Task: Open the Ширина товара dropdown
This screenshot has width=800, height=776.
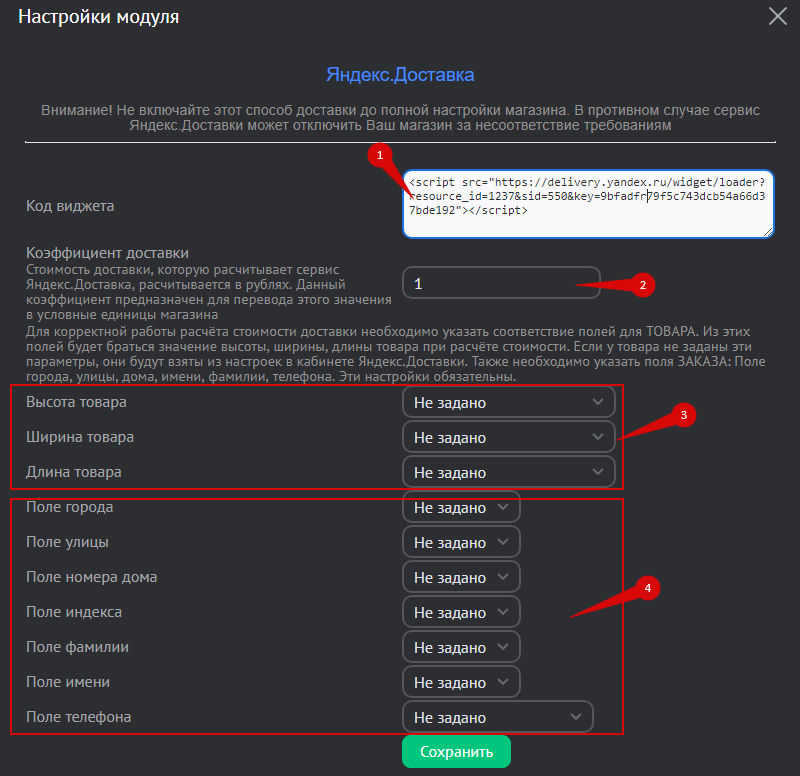Action: point(508,437)
